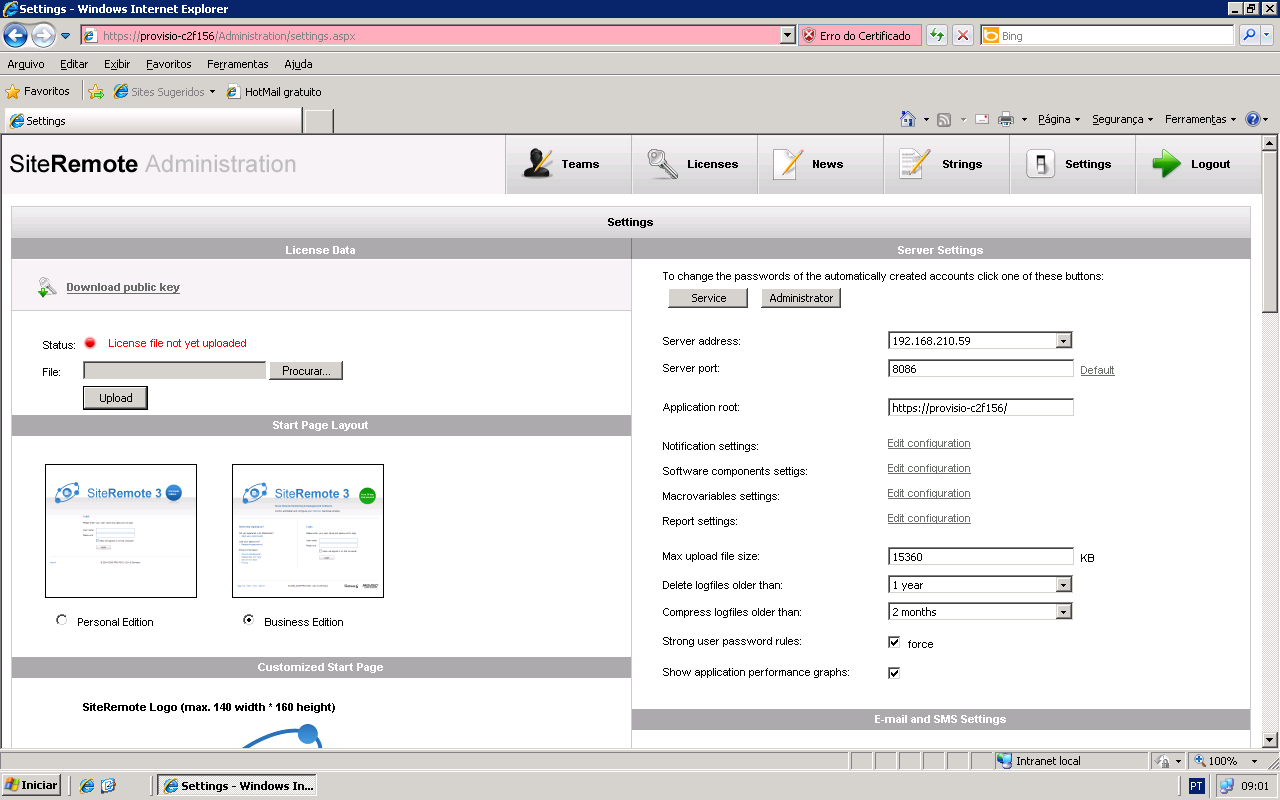Screen dimensions: 1280x800
Task: Click Procurar to browse for file
Action: point(306,371)
